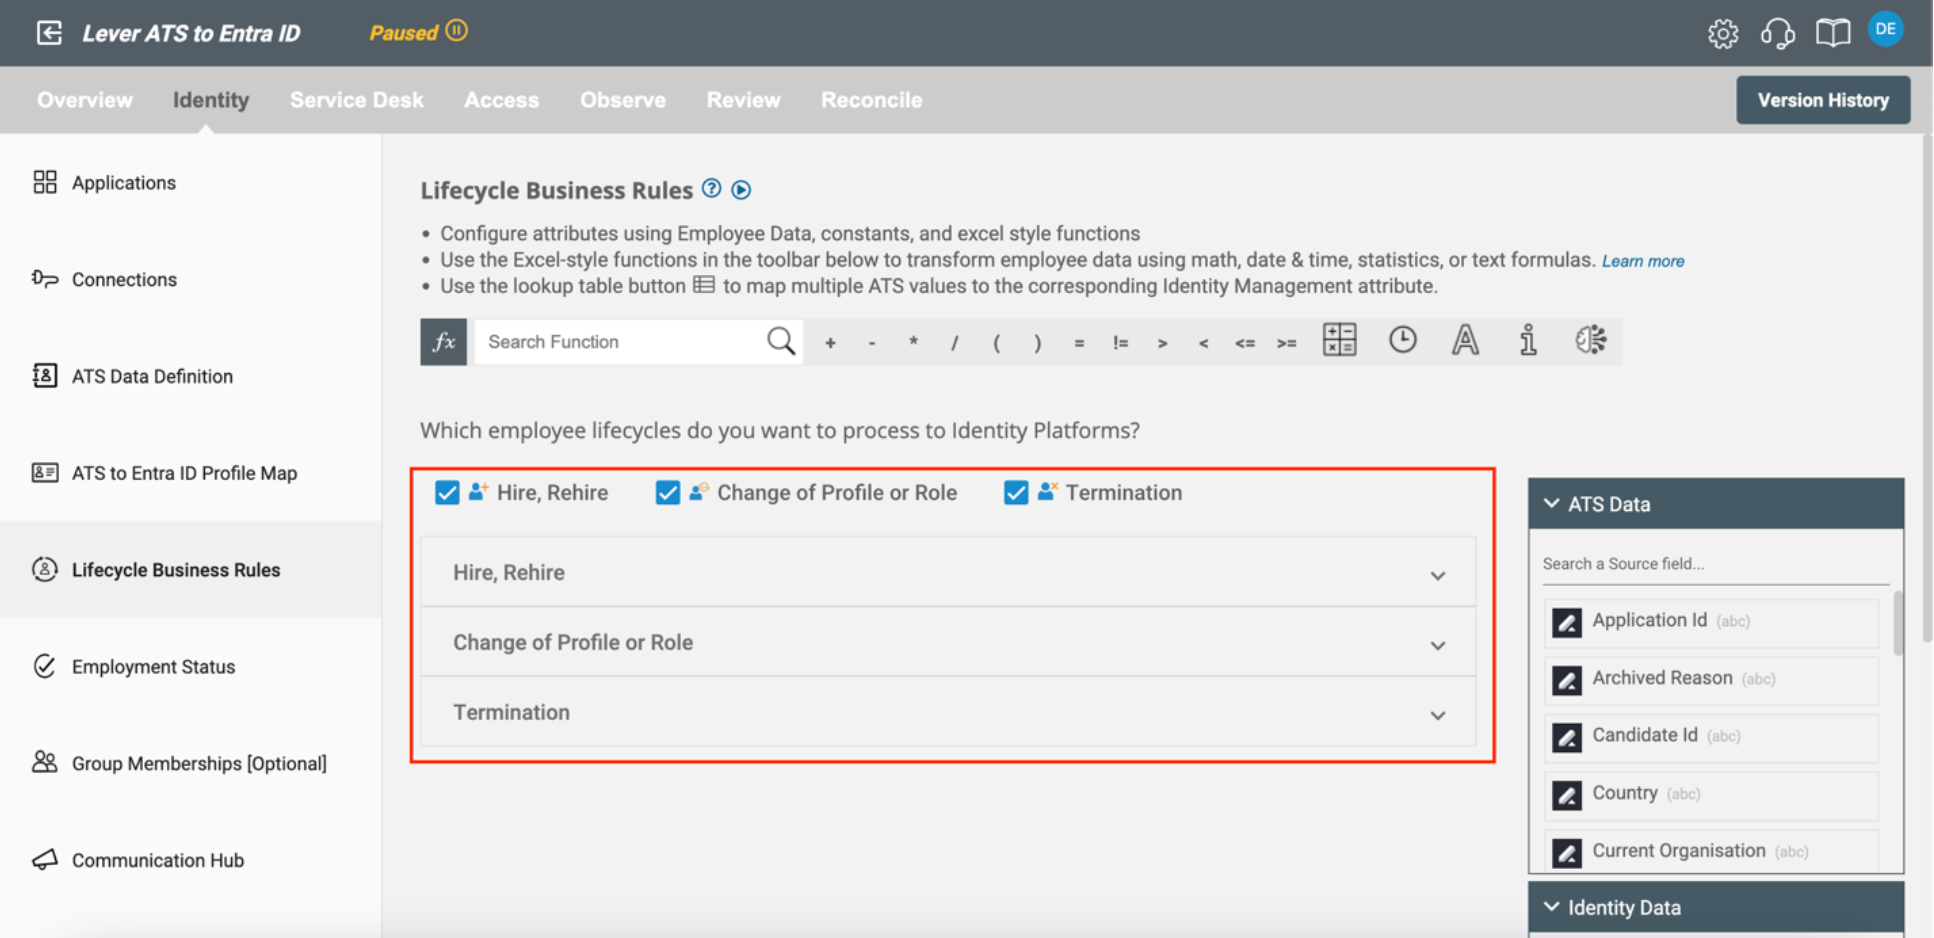Open the Service Desk tab
The width and height of the screenshot is (1934, 938).
[357, 99]
